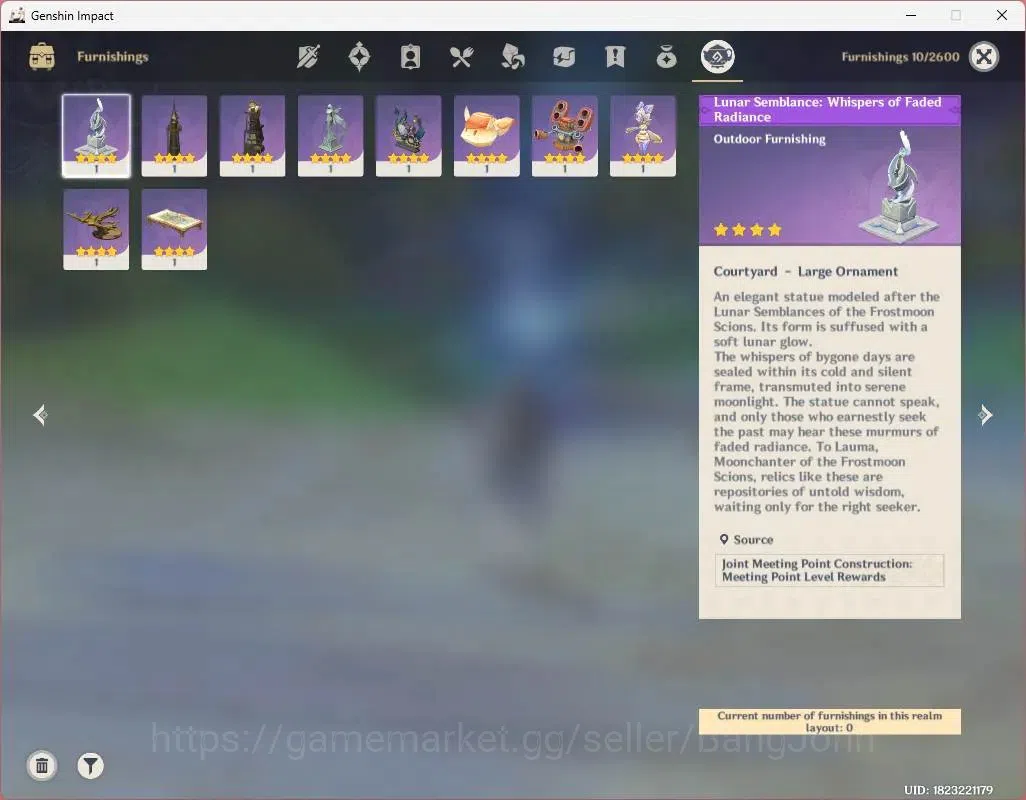Select the dark blue carriage furnishing

coord(408,135)
